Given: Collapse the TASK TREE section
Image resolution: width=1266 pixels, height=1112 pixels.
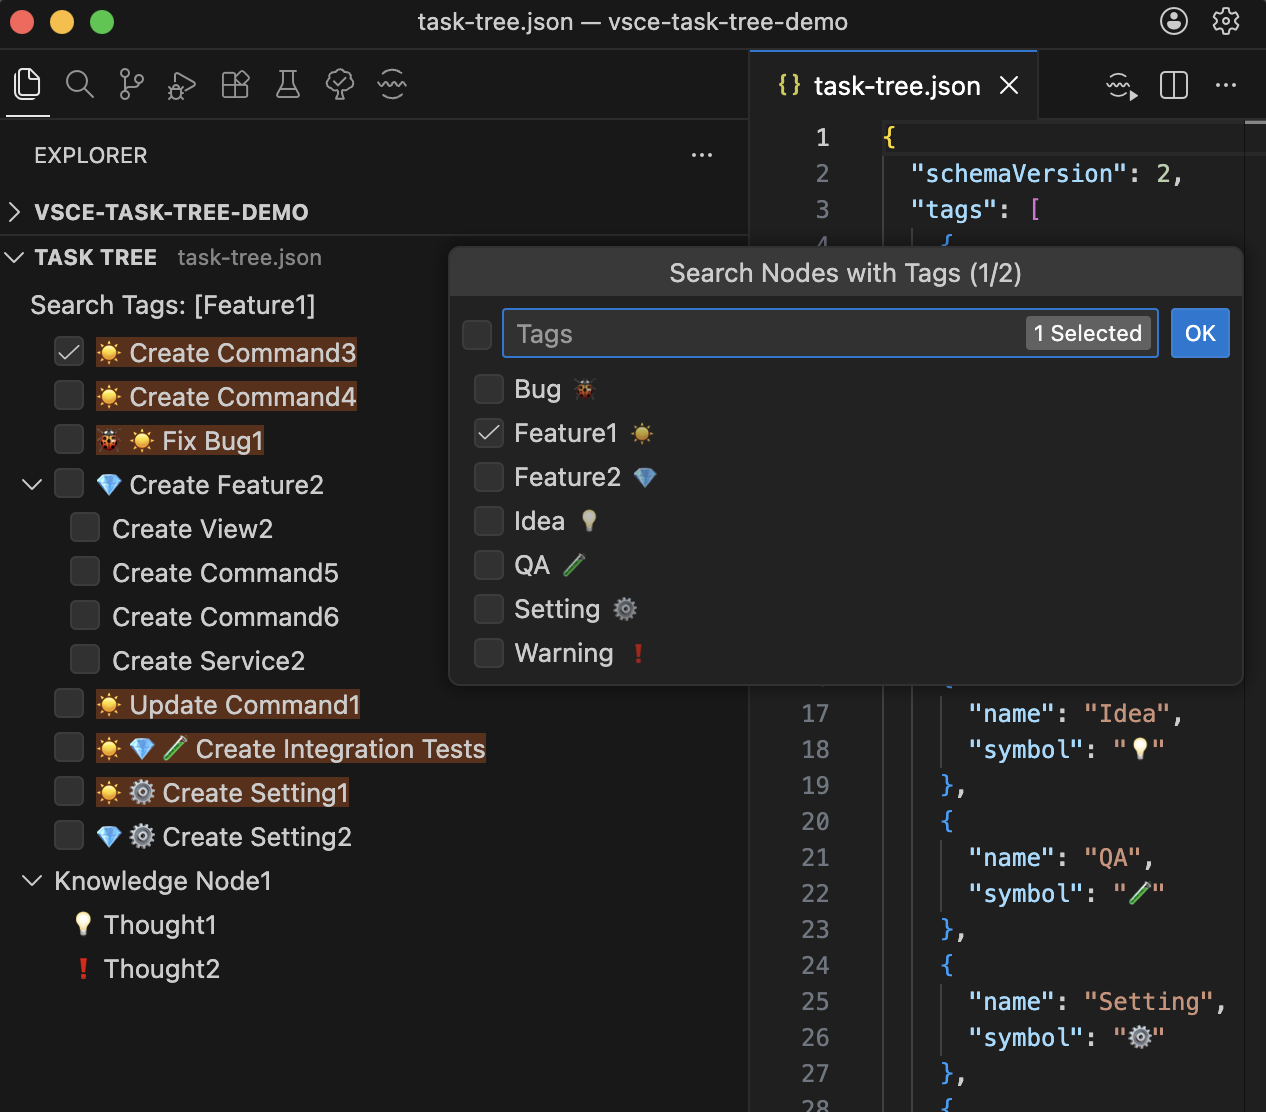Looking at the screenshot, I should [15, 257].
